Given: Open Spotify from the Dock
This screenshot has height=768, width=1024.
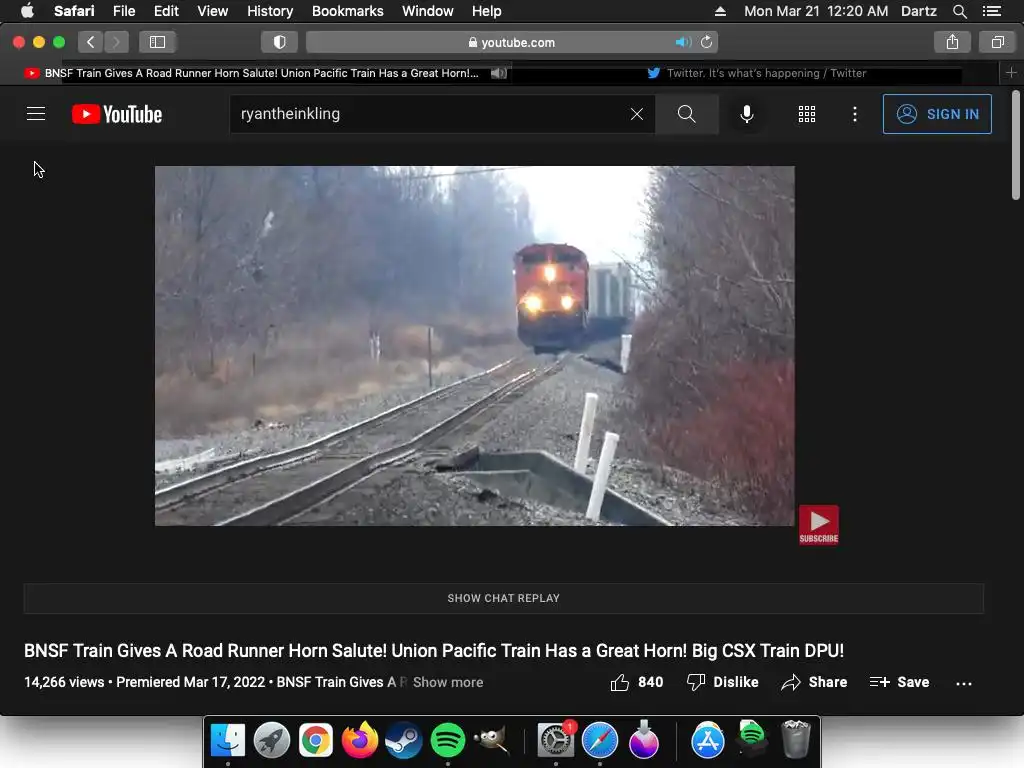Looking at the screenshot, I should pyautogui.click(x=447, y=740).
